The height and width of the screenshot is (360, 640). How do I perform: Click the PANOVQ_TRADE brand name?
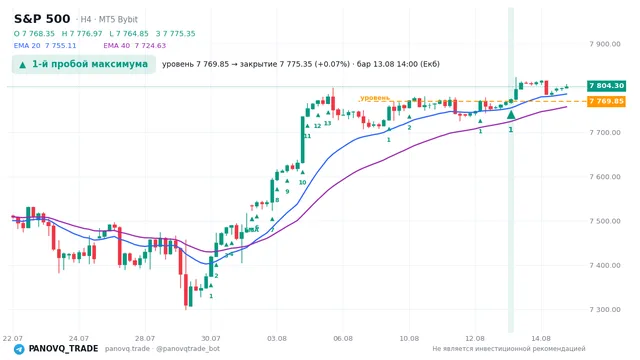pyautogui.click(x=63, y=349)
